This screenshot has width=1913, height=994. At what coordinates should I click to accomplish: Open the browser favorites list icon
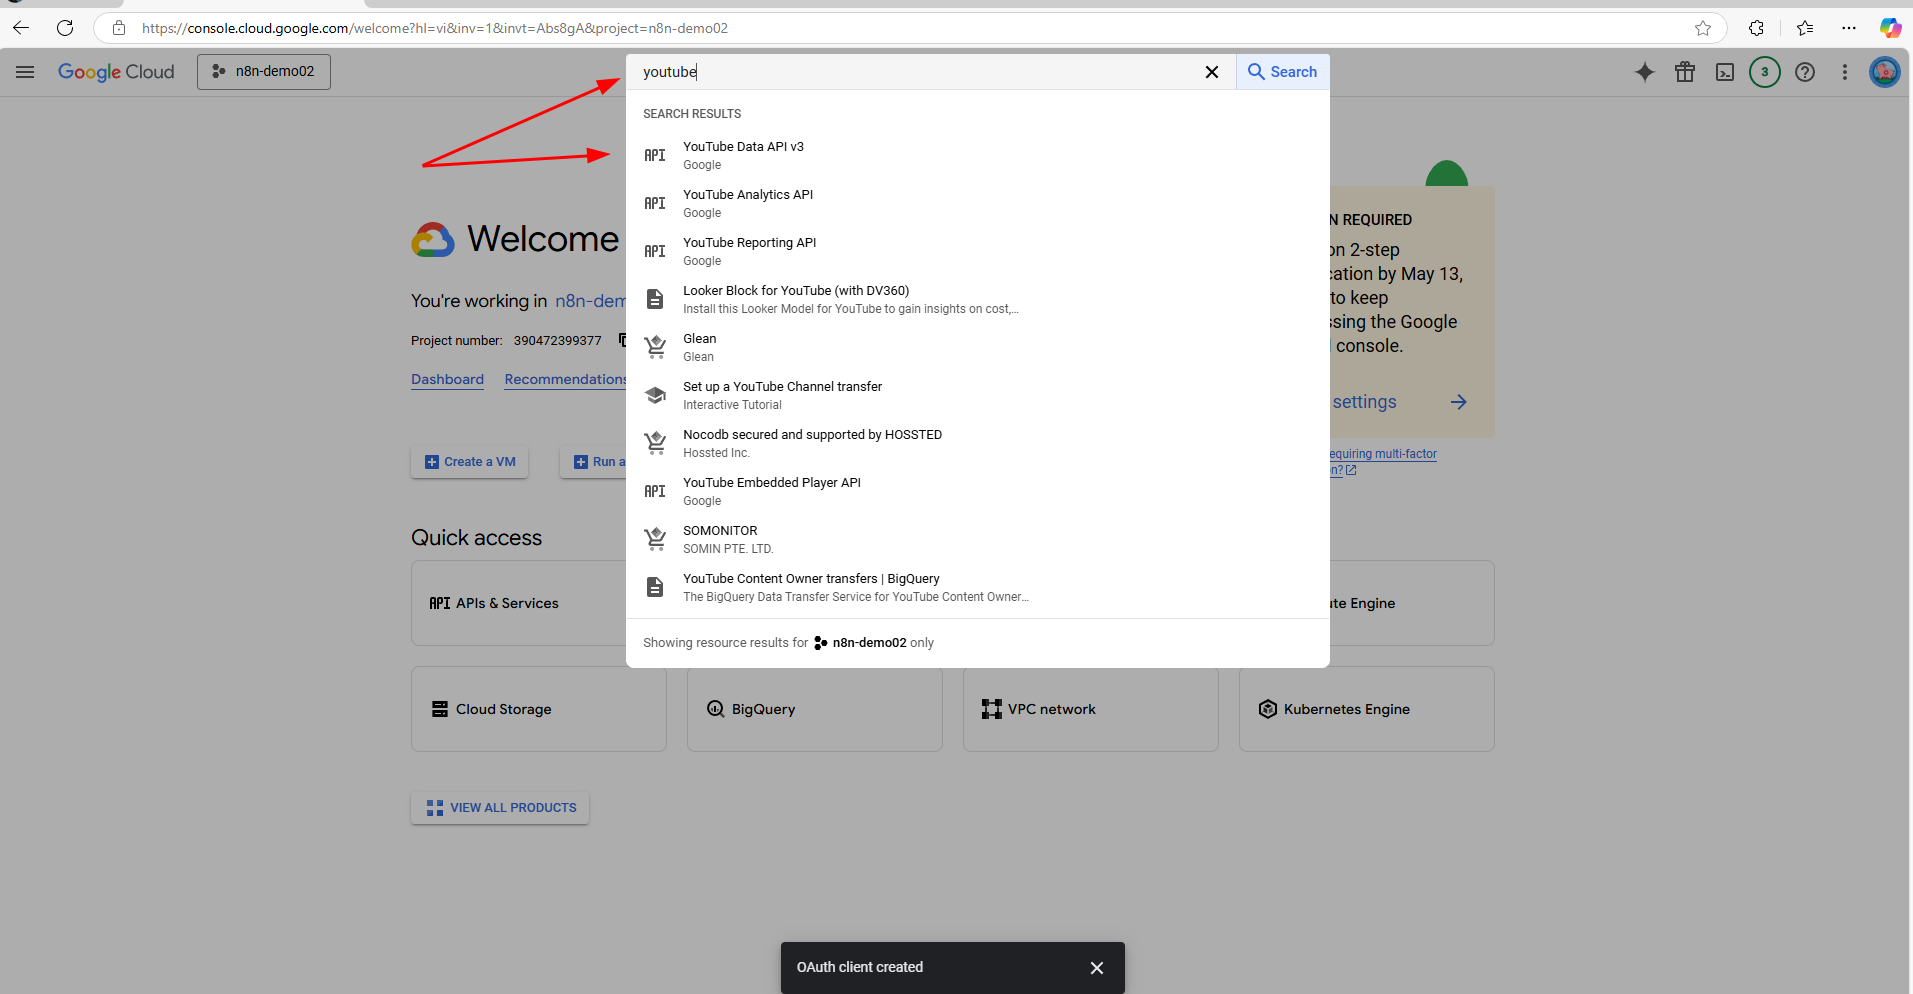(1805, 28)
